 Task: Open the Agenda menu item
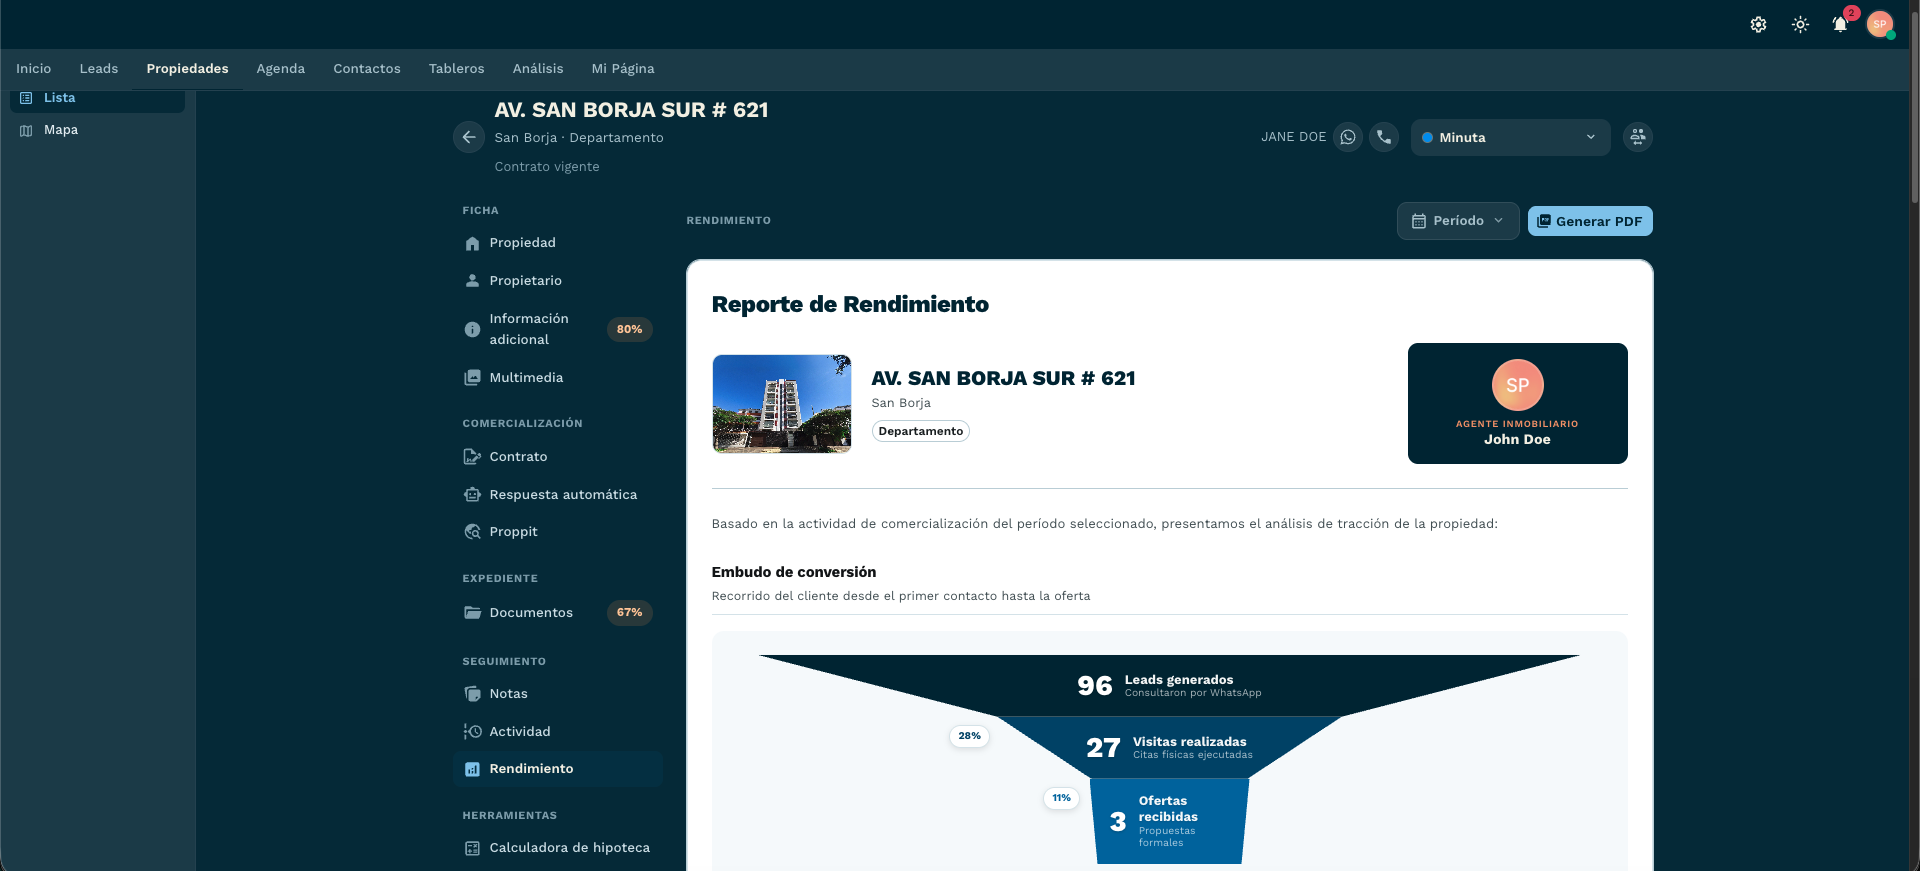(281, 69)
